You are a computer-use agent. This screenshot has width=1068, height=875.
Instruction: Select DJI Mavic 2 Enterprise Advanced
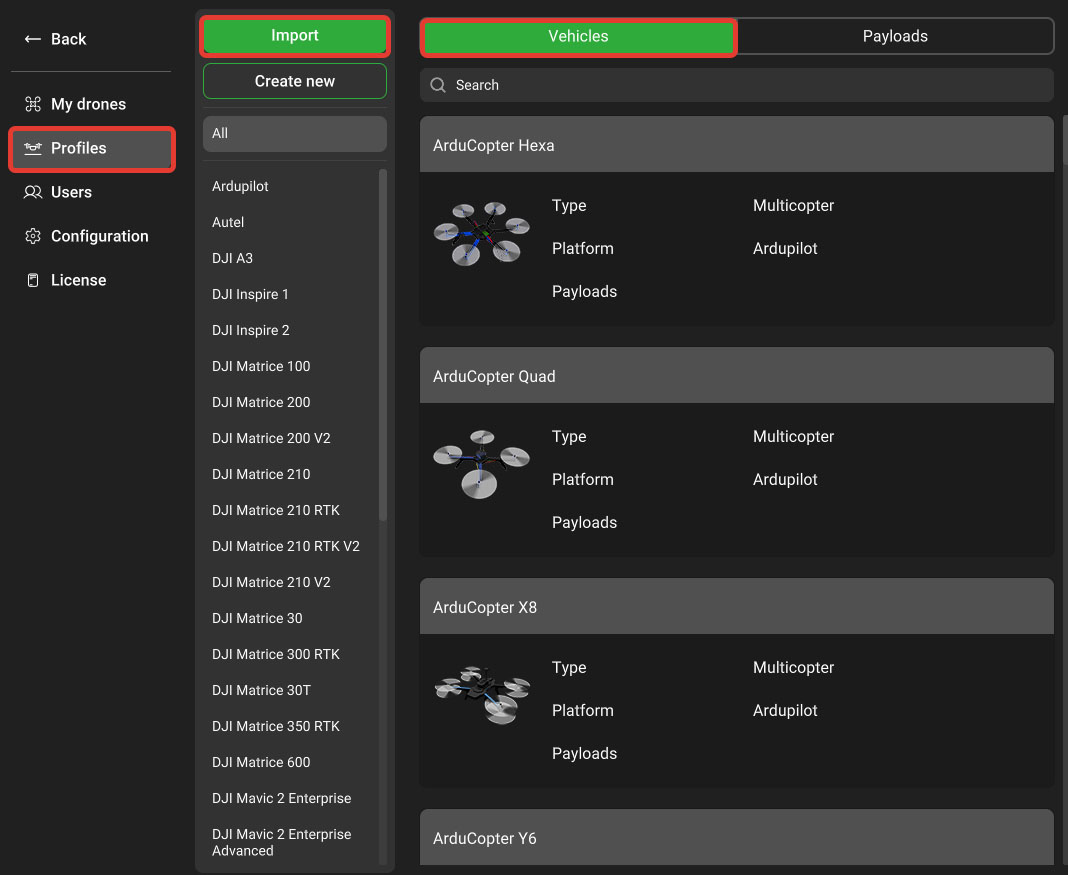[x=281, y=842]
